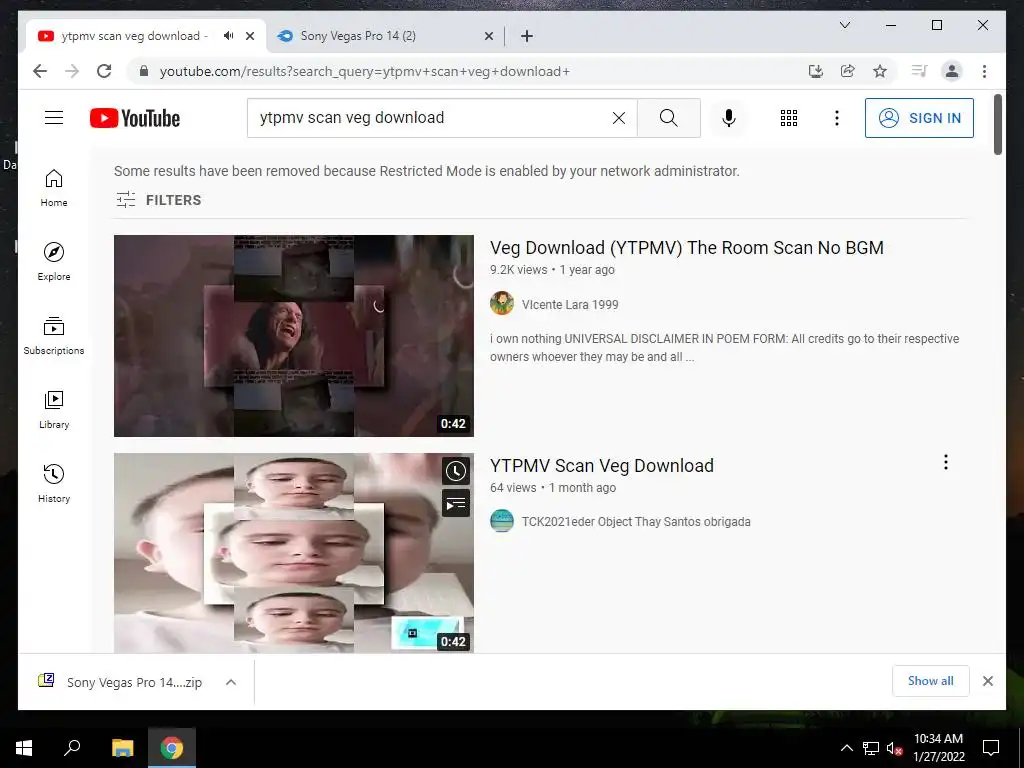The image size is (1024, 768).
Task: Open File Explorer from the taskbar
Action: 122,748
